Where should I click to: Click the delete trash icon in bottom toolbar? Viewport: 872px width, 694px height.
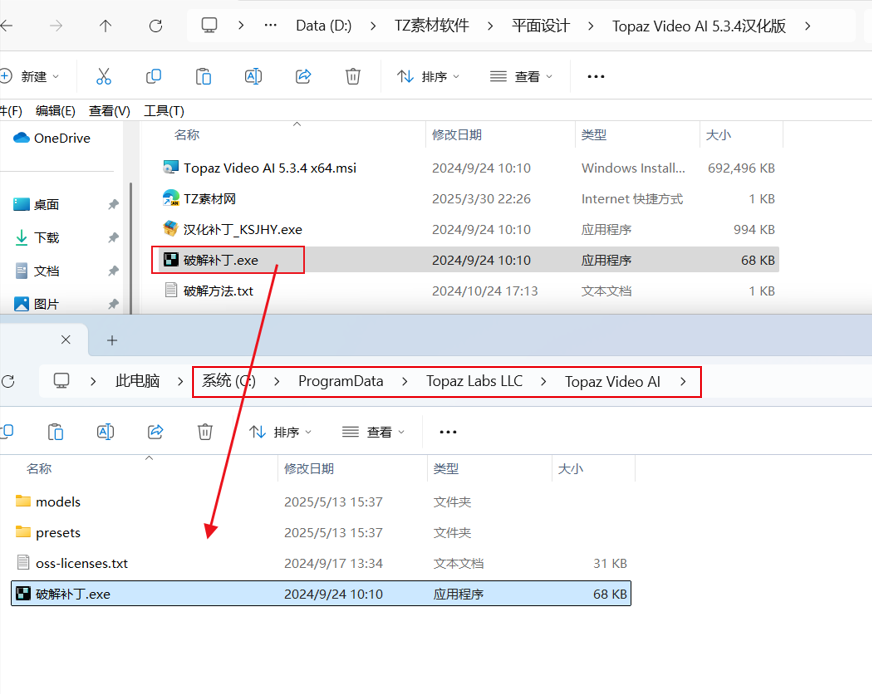(x=205, y=432)
